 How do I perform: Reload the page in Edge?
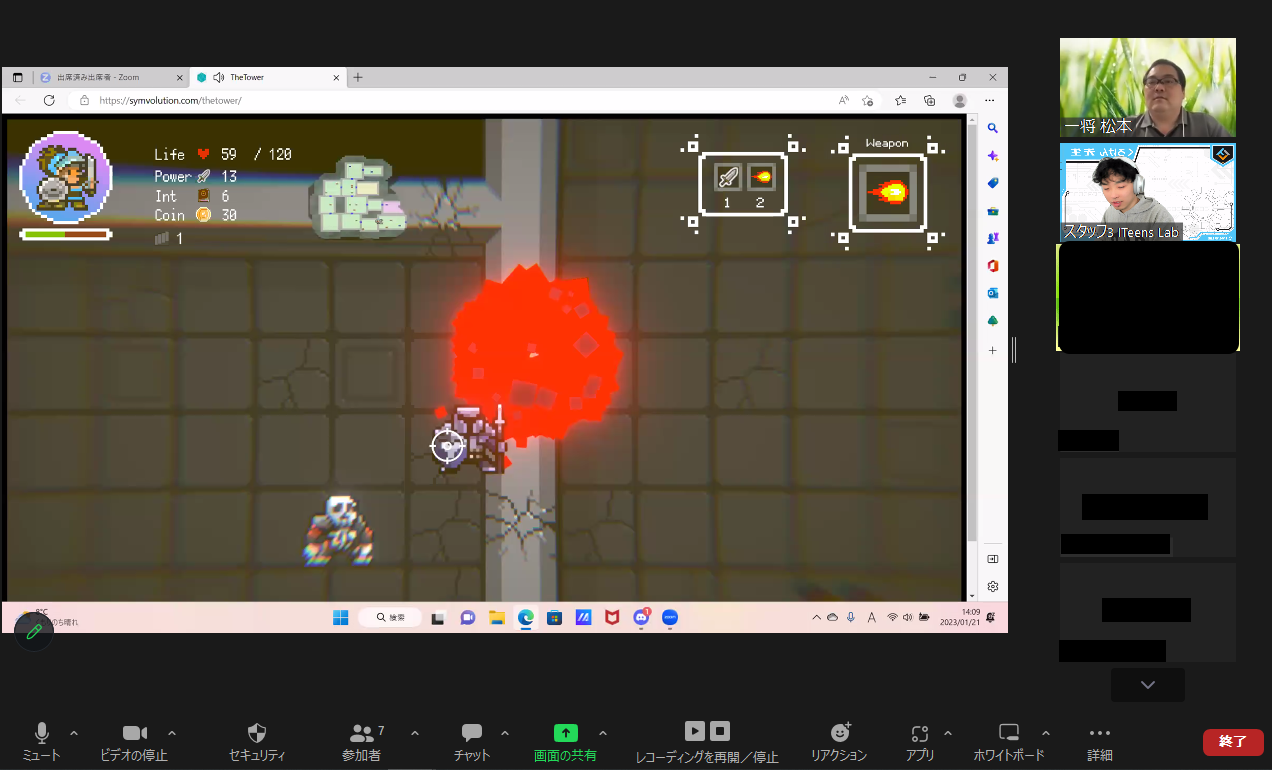49,100
